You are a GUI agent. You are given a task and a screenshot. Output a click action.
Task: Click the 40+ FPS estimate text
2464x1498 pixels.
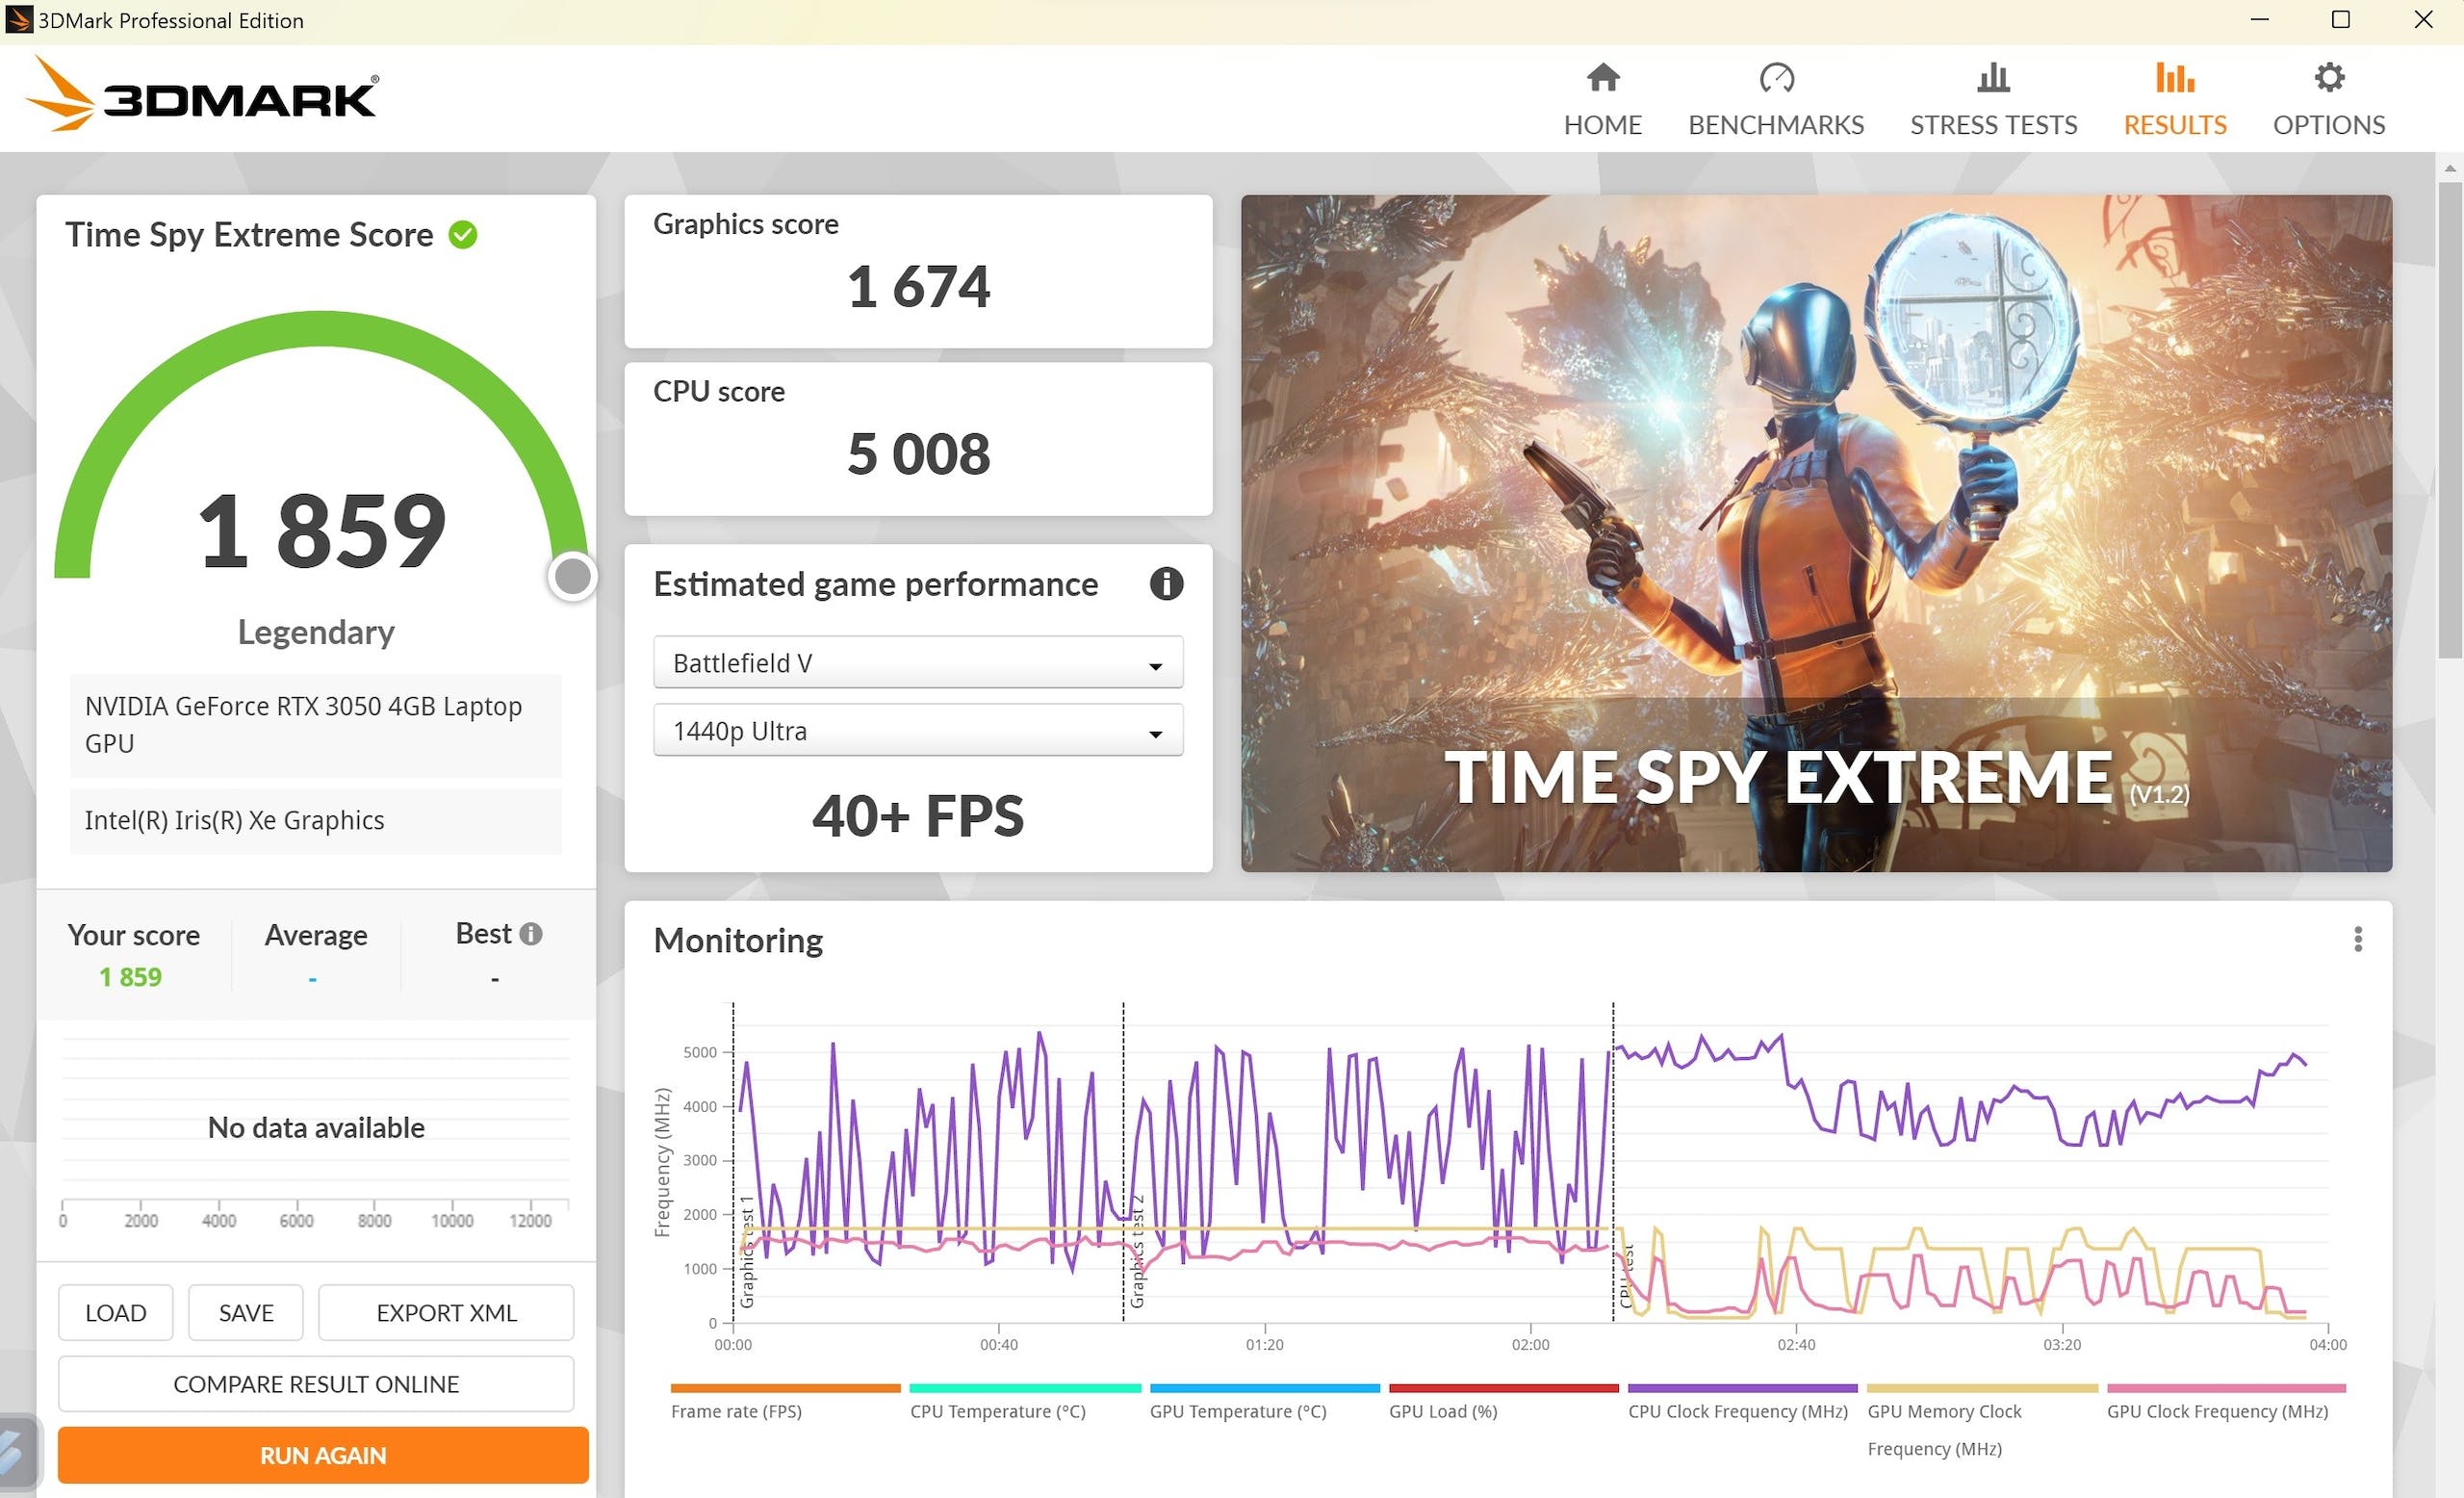[918, 815]
